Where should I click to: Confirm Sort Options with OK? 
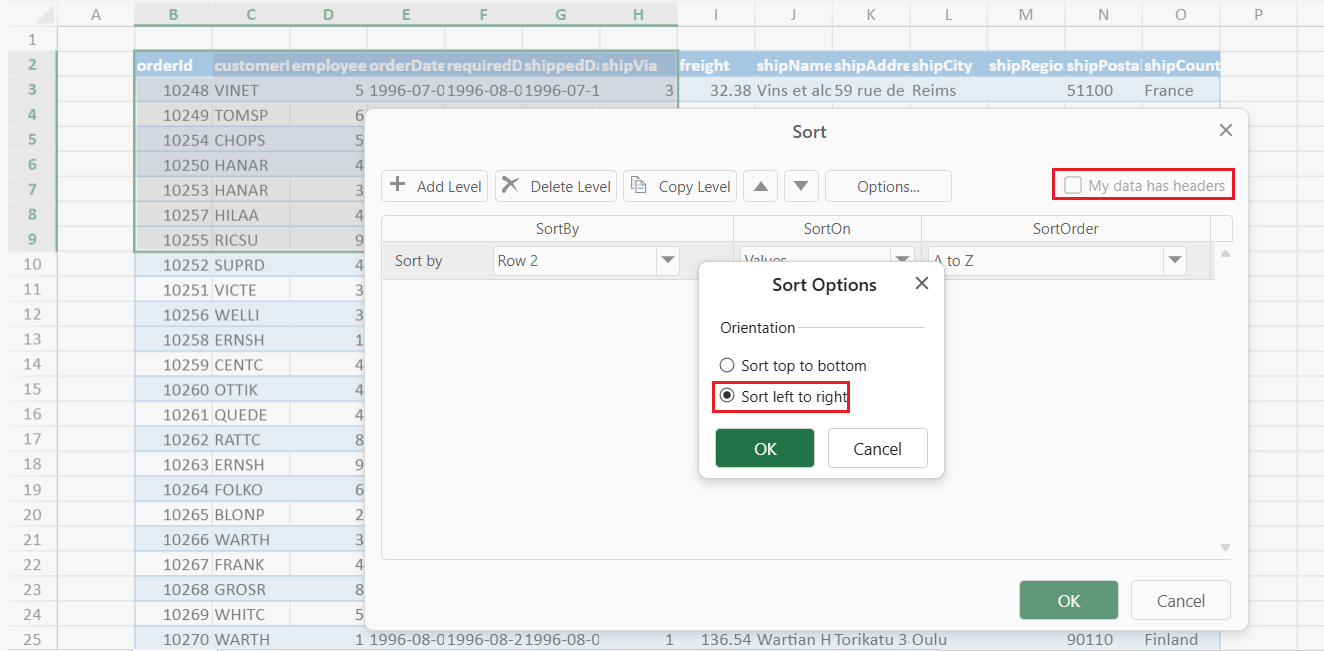click(765, 449)
